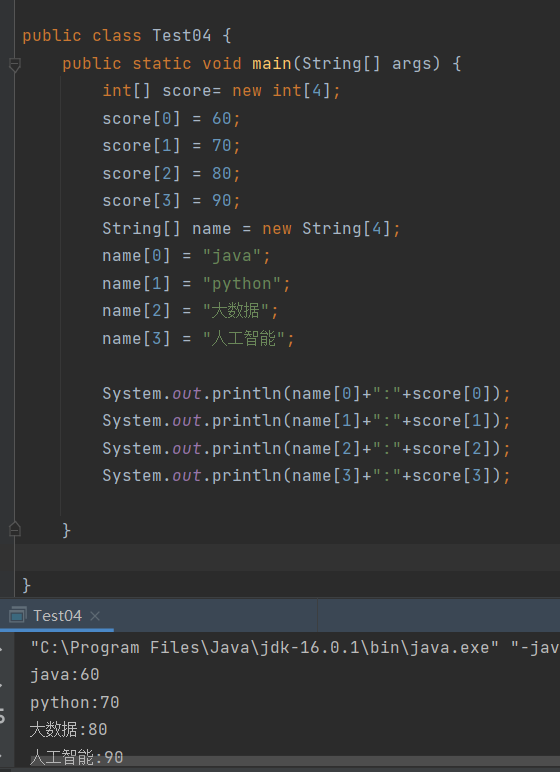This screenshot has width=560, height=772.
Task: Click the fold end marker beside main's closing brace
Action: (x=15, y=529)
